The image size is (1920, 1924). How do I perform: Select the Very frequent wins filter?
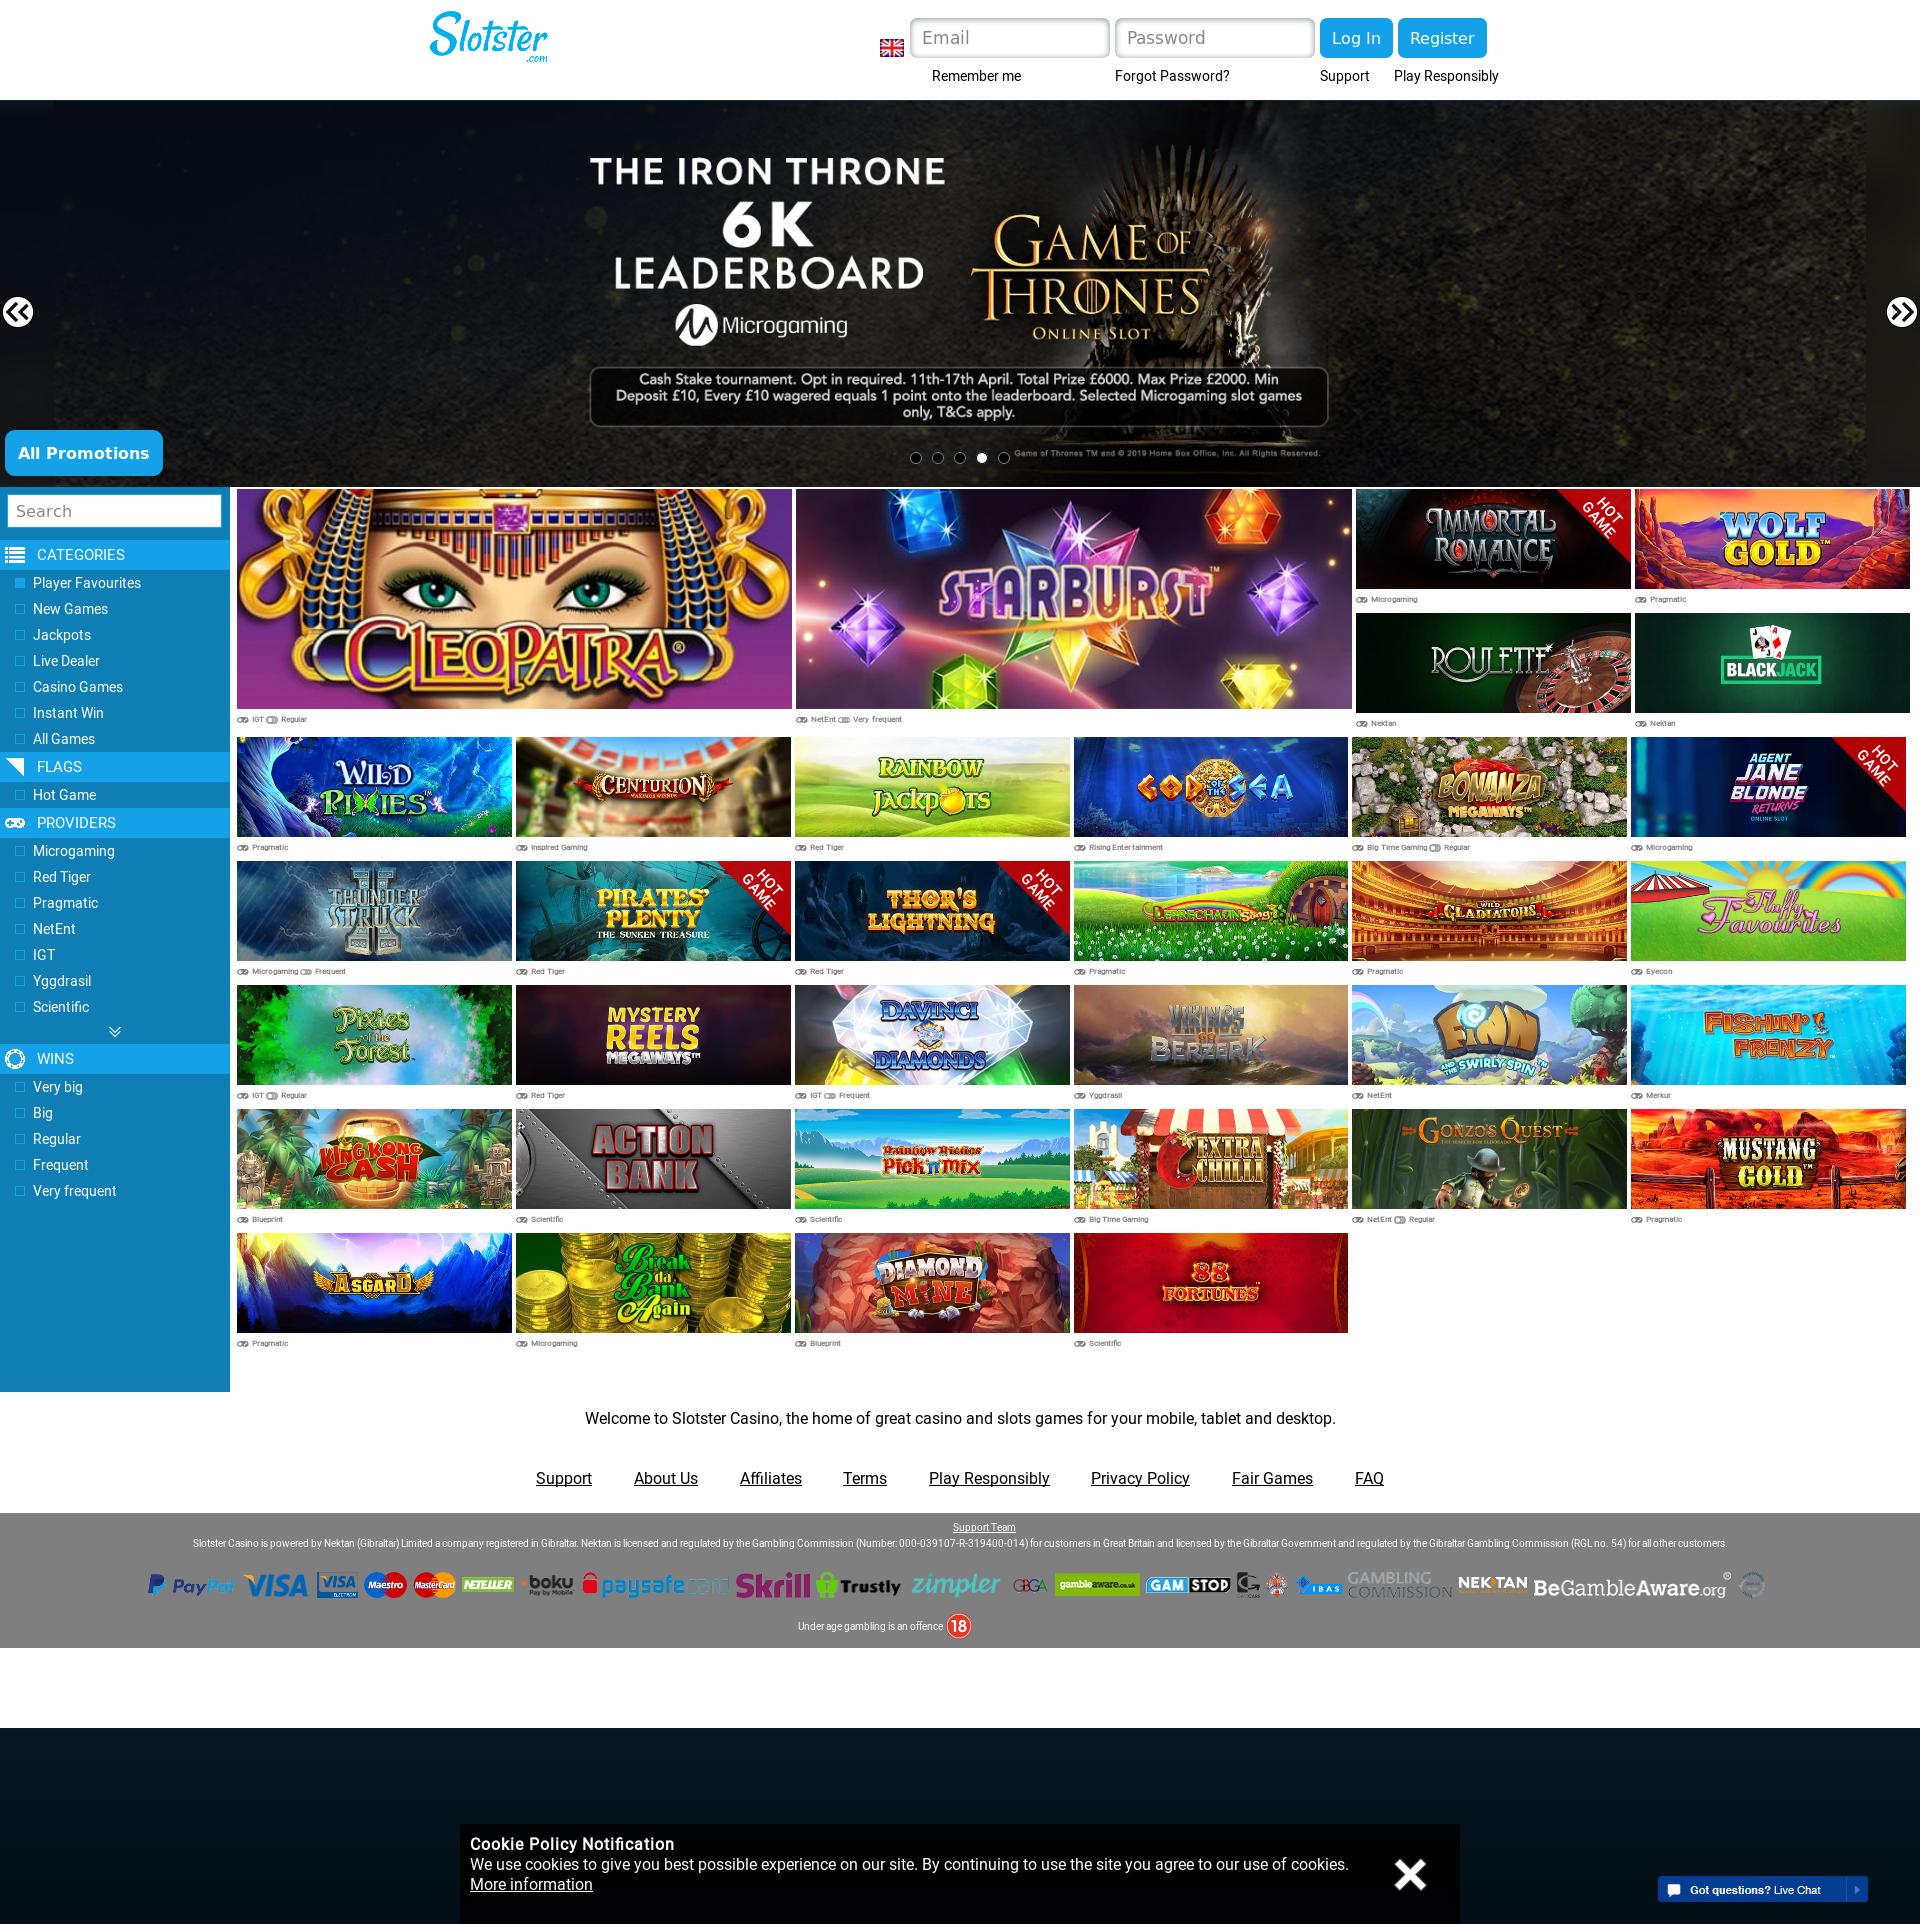pyautogui.click(x=20, y=1191)
